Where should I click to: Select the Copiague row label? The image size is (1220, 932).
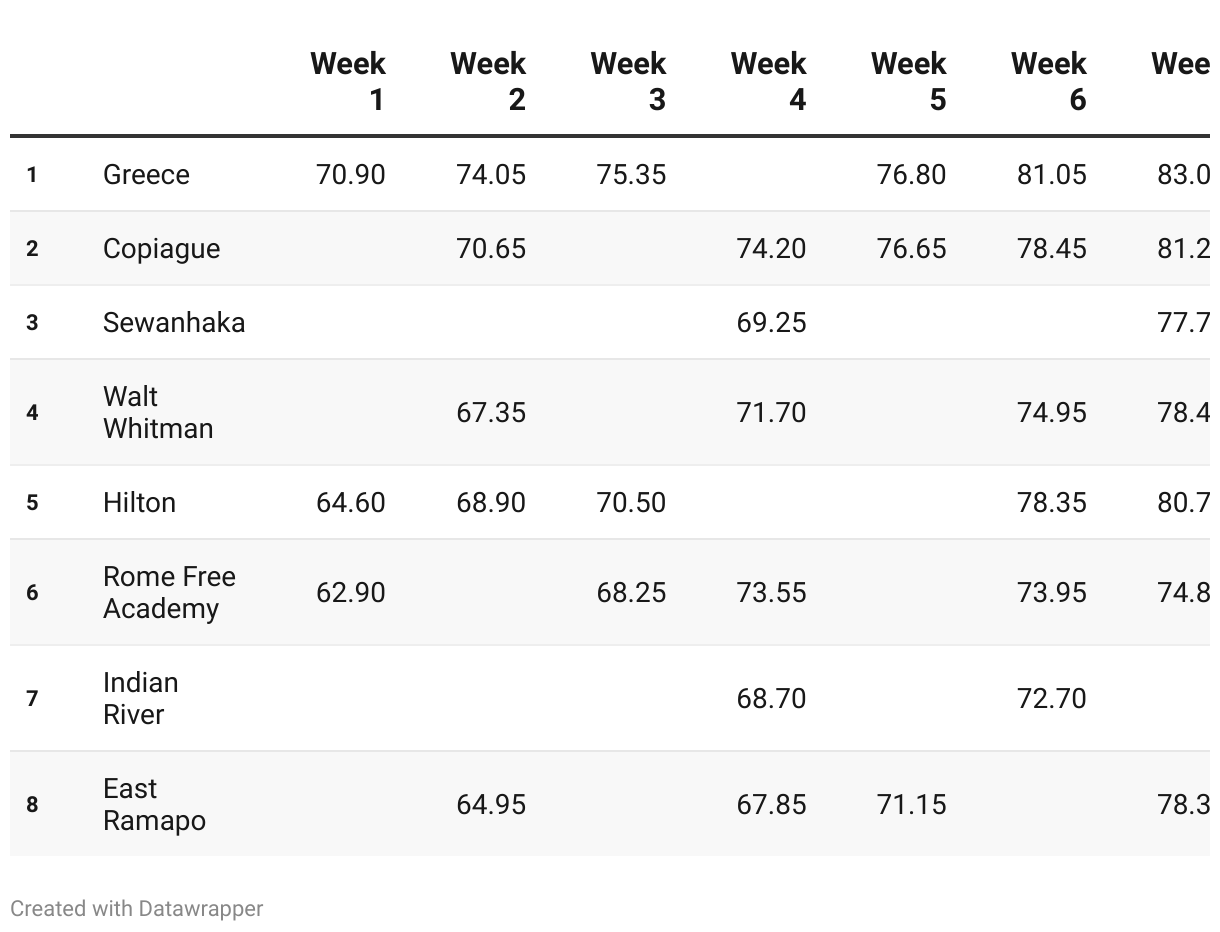(x=161, y=249)
